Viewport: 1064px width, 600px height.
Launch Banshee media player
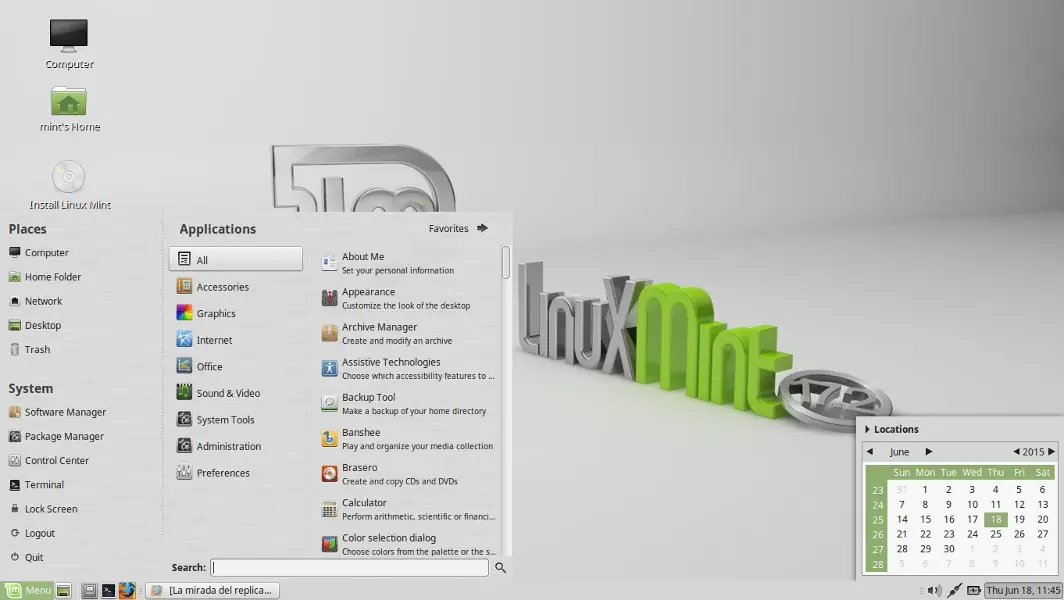[408, 439]
